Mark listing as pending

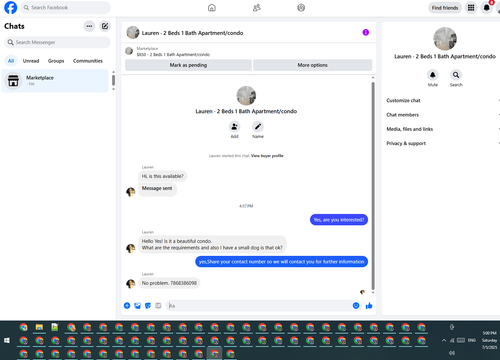click(x=188, y=65)
